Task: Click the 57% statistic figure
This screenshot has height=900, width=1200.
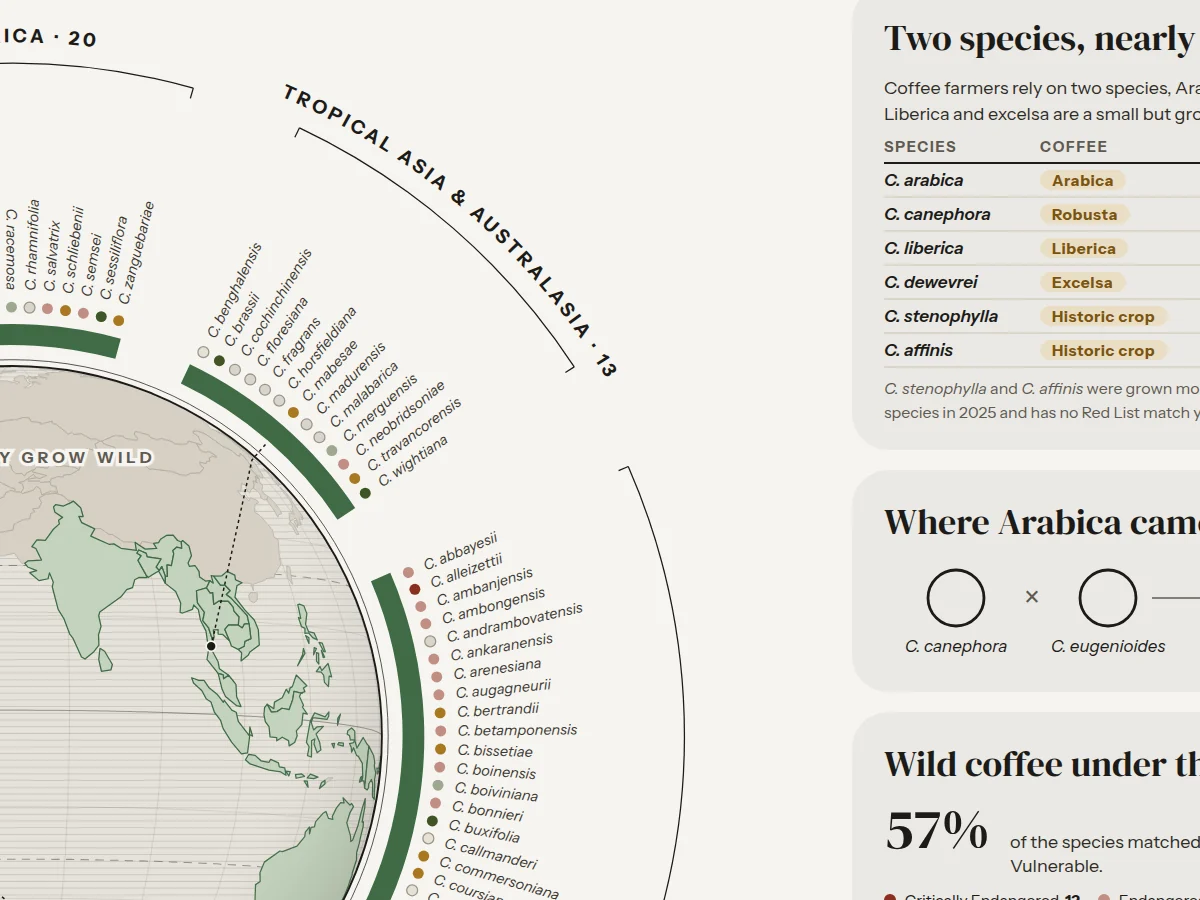Action: coord(937,831)
